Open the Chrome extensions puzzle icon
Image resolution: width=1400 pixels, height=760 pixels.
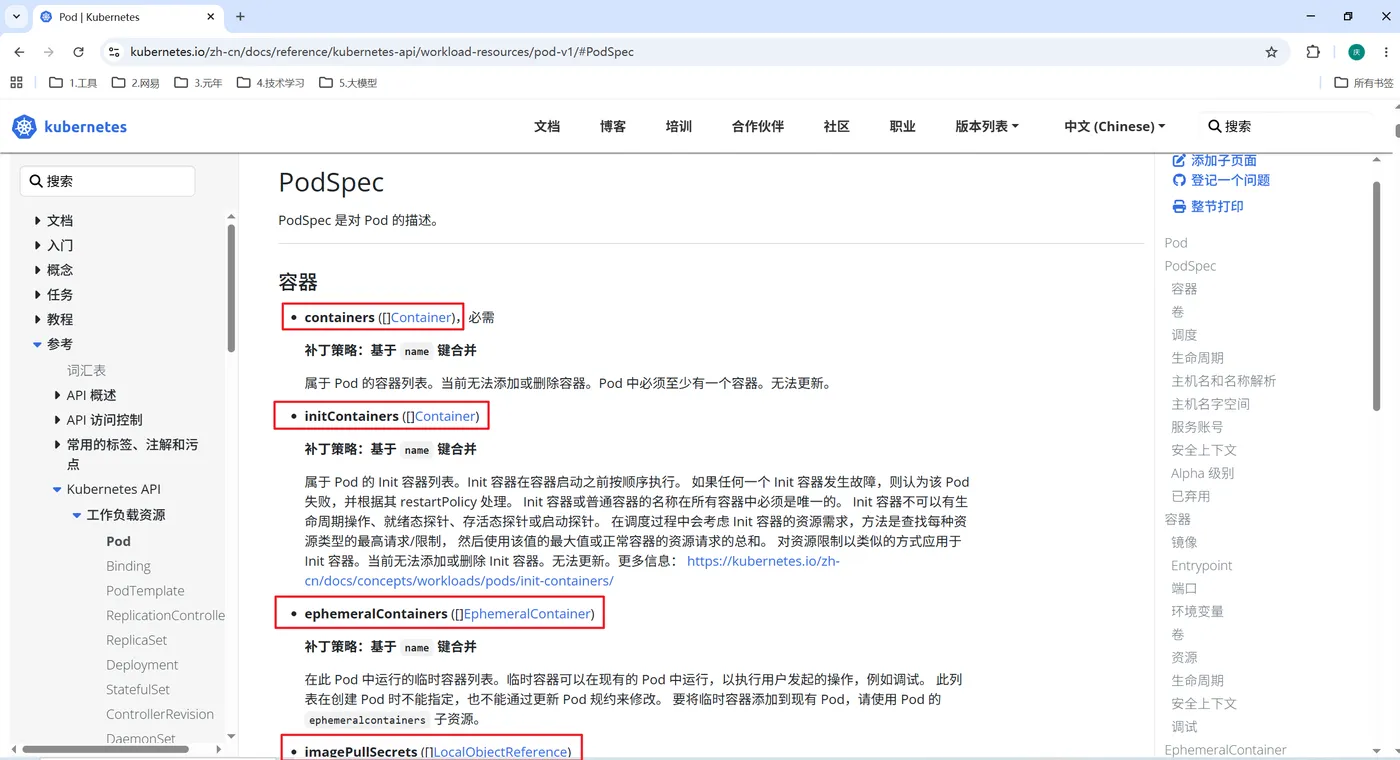1313,52
